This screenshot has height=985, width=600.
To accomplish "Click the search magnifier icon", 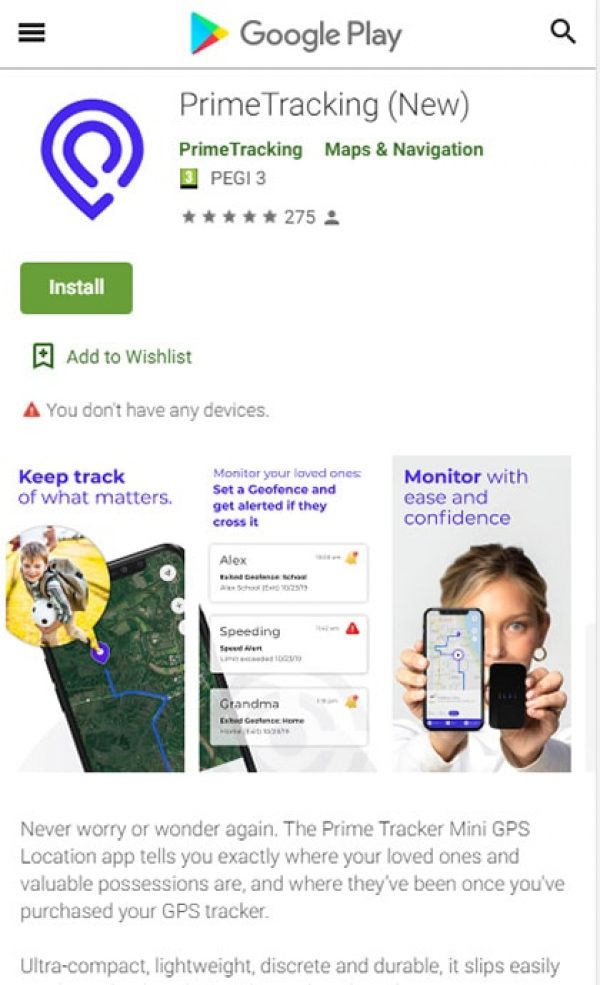I will (x=562, y=31).
